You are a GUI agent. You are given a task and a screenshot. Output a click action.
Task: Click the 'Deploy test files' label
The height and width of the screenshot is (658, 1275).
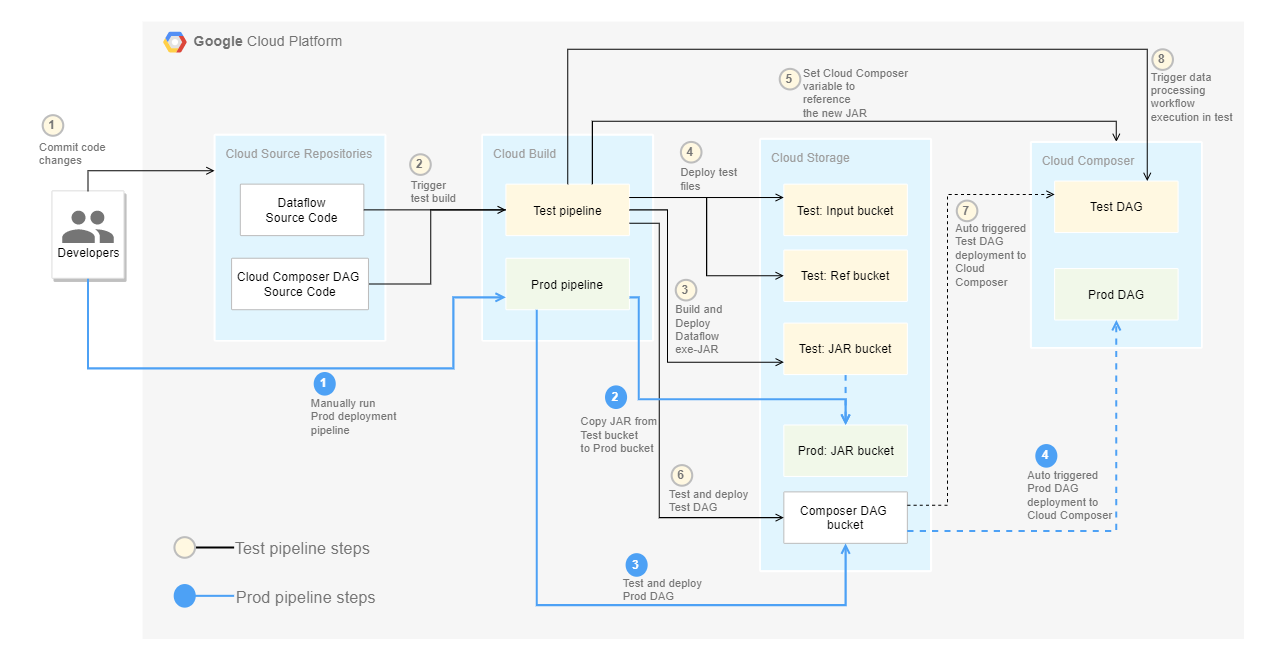coord(709,179)
